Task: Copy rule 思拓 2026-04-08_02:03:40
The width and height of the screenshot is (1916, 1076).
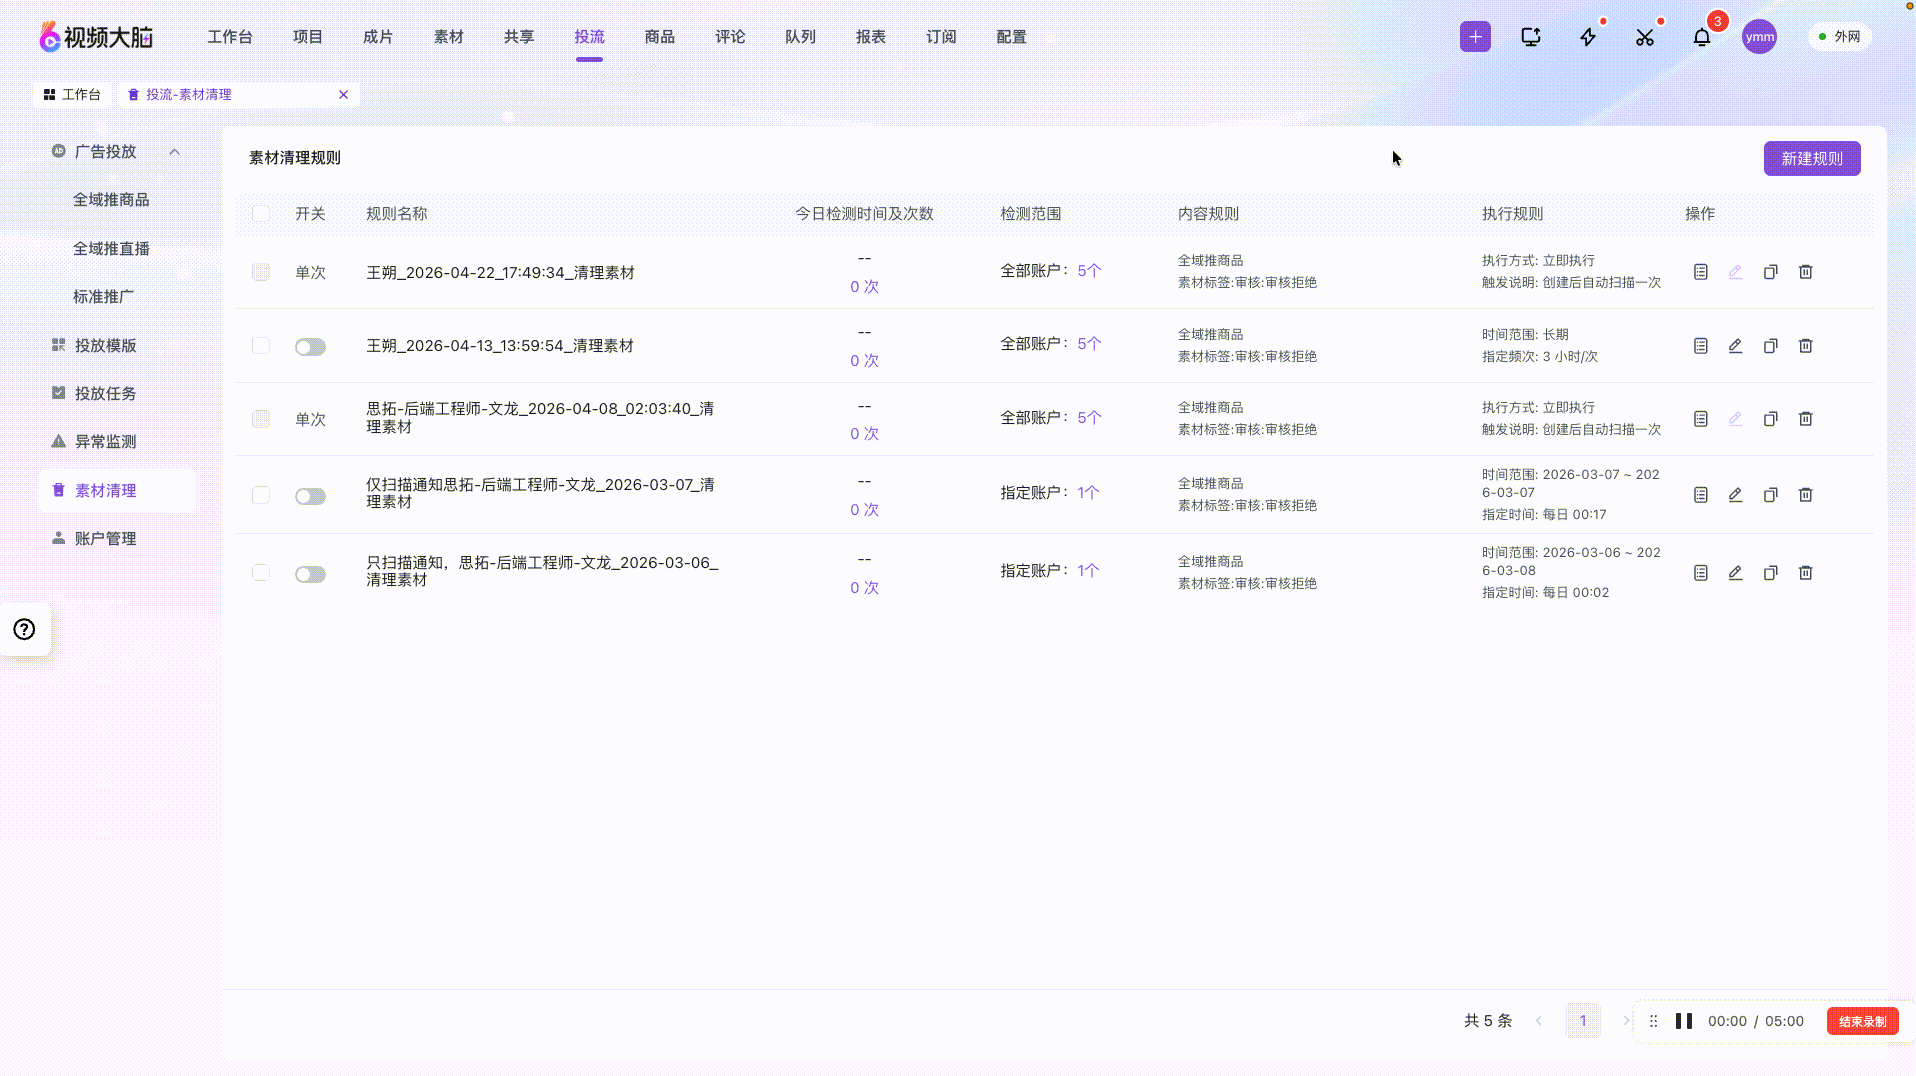Action: coord(1770,419)
